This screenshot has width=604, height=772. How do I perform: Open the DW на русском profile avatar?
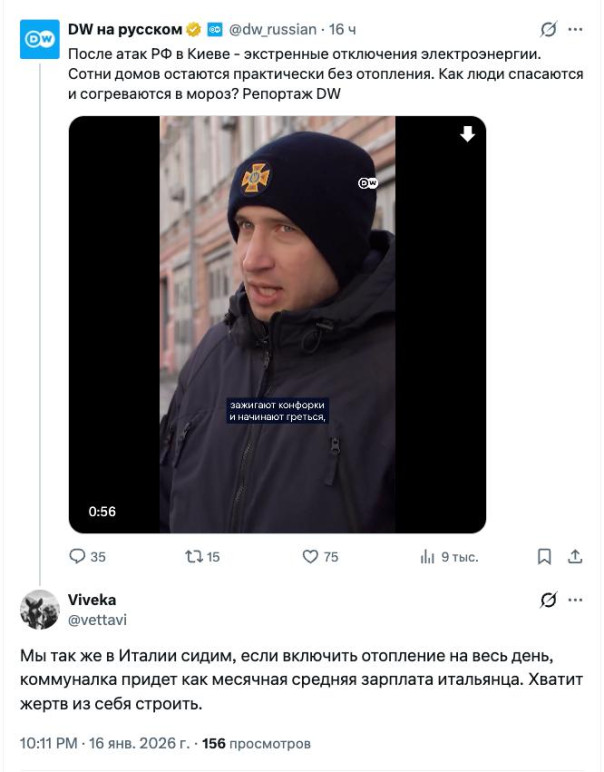coord(39,38)
